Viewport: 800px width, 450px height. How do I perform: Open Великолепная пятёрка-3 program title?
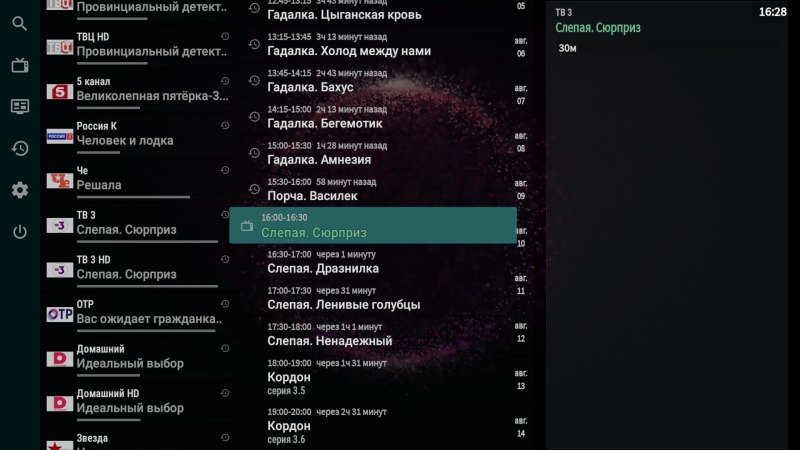tap(153, 96)
